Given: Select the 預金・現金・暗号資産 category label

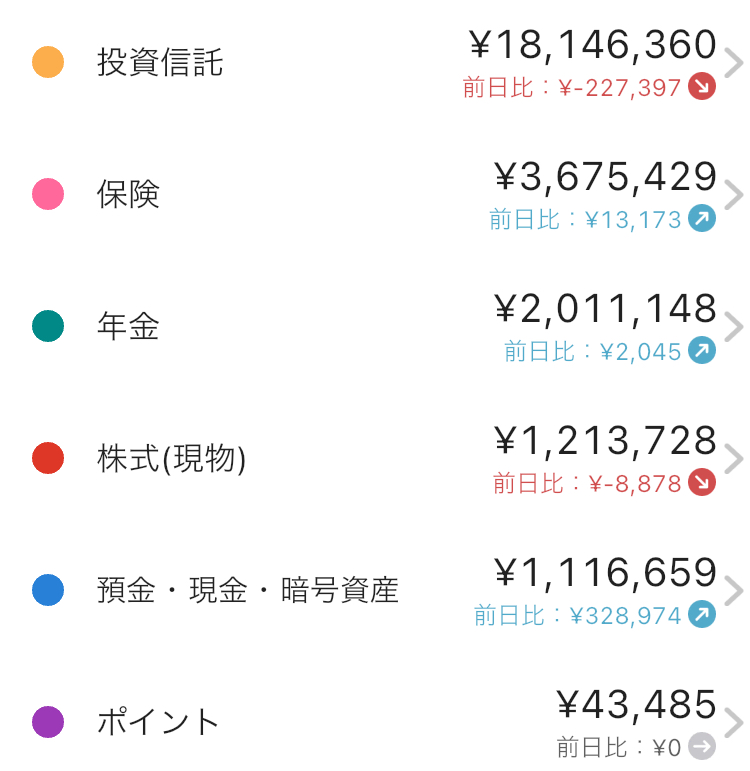Looking at the screenshot, I should (x=247, y=590).
